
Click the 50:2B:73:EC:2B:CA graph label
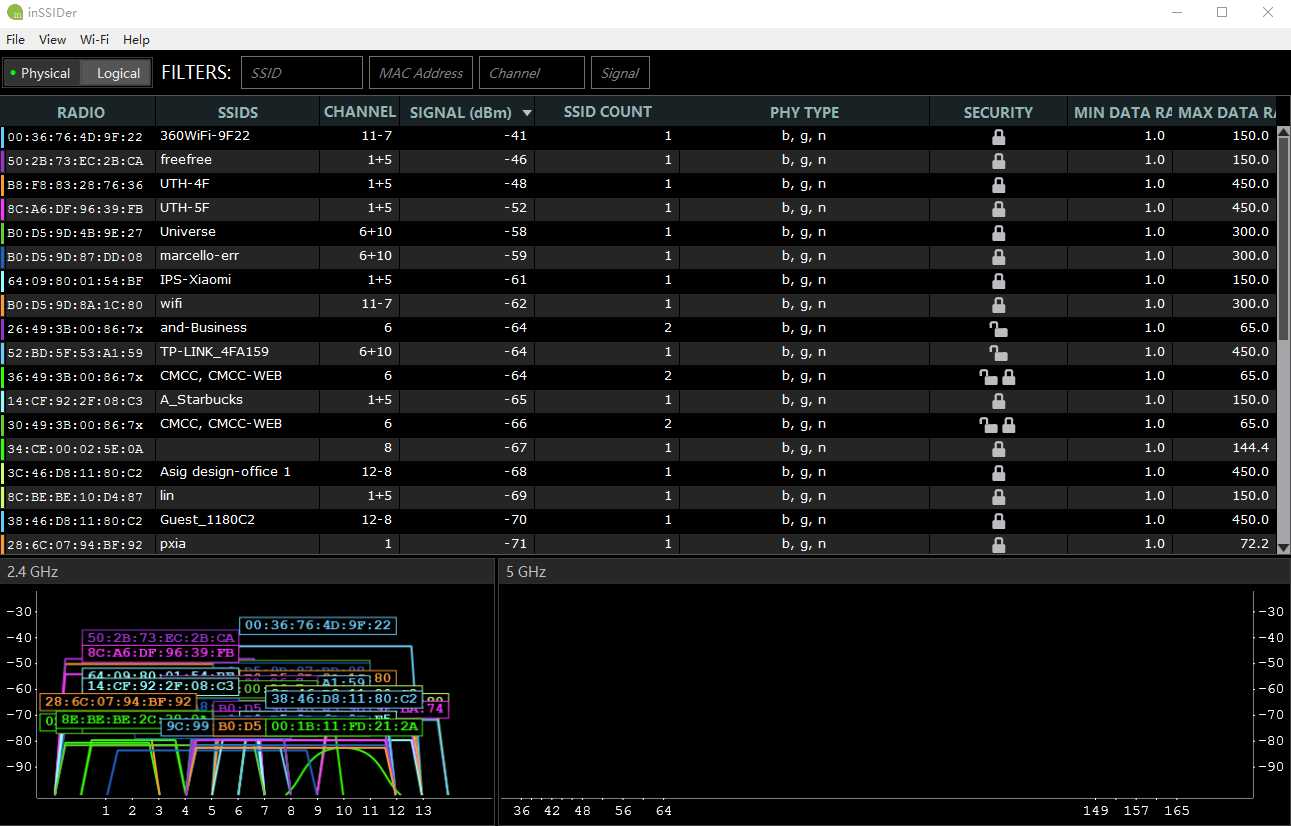(161, 638)
